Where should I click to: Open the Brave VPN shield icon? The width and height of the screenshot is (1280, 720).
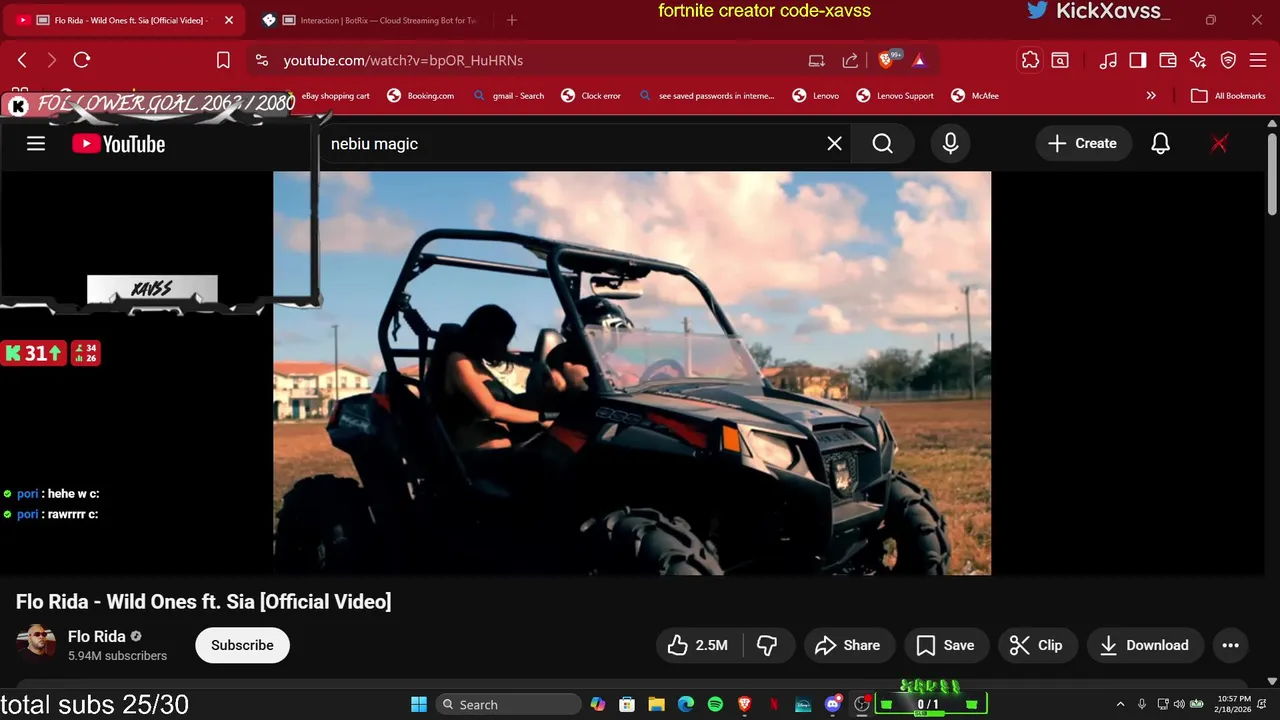(1229, 60)
